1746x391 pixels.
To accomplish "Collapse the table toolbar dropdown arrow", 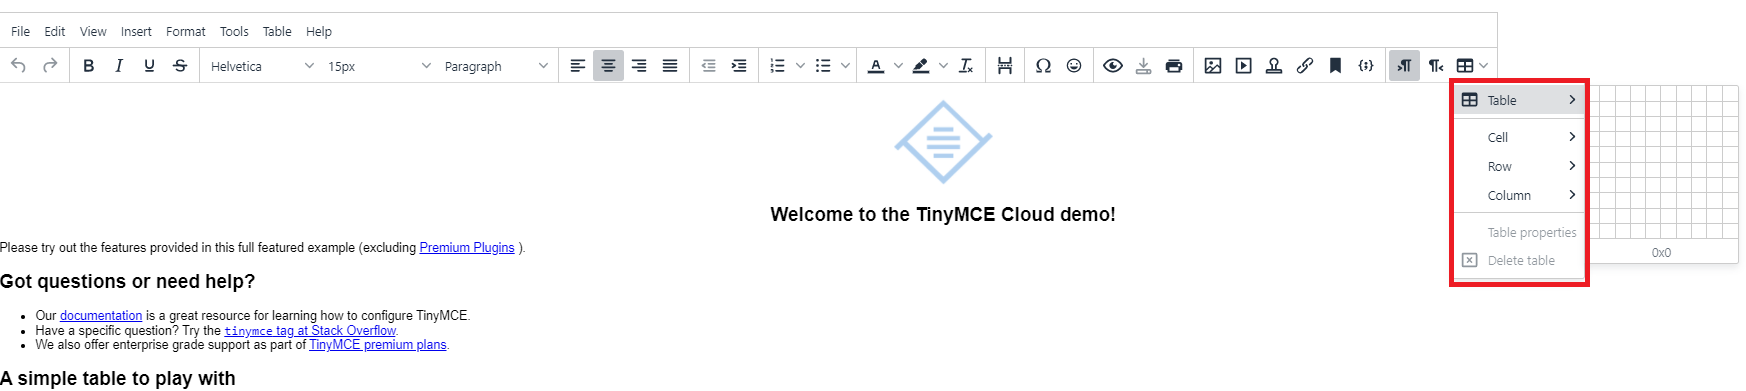I will [x=1484, y=66].
